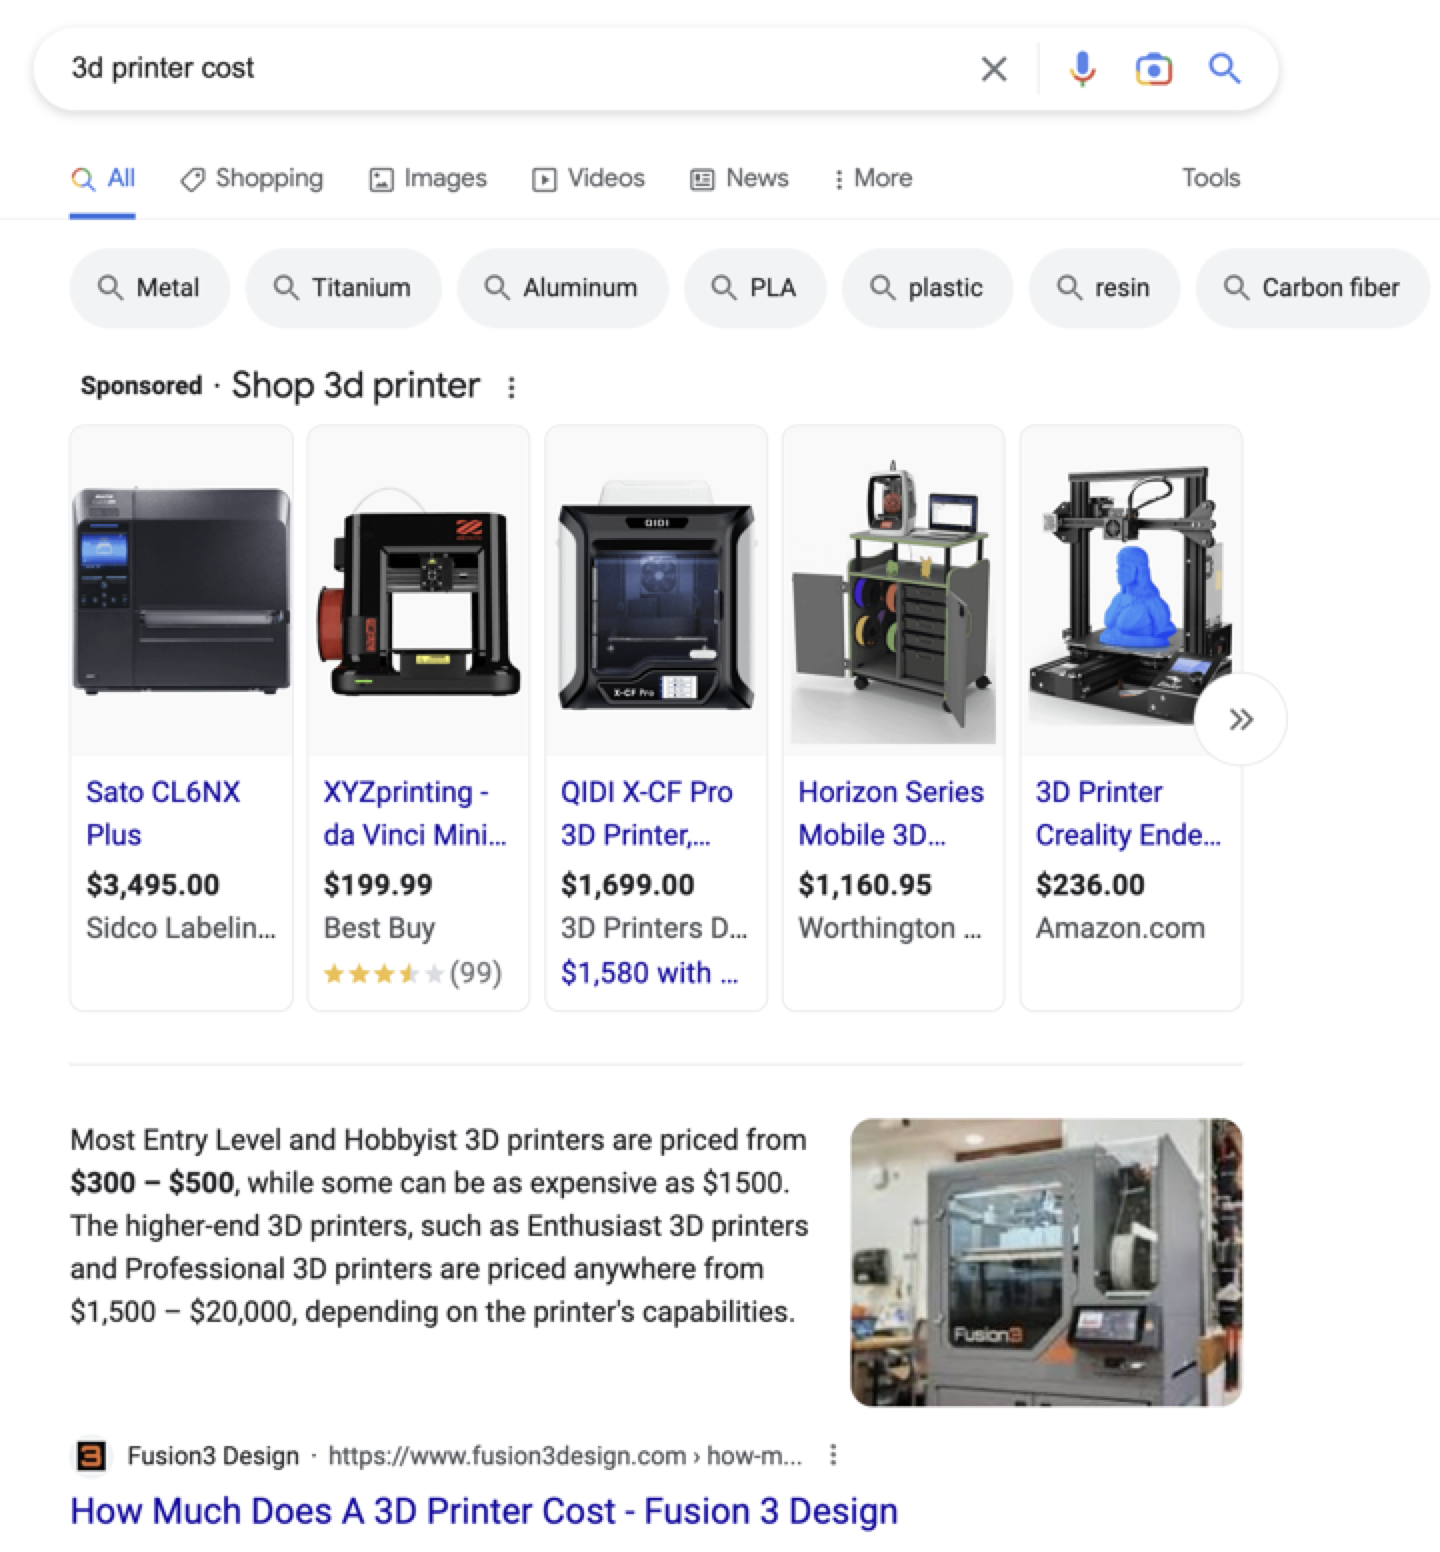Open the three-dot menu beside Shop 3d printer
The height and width of the screenshot is (1552, 1440).
(x=511, y=387)
